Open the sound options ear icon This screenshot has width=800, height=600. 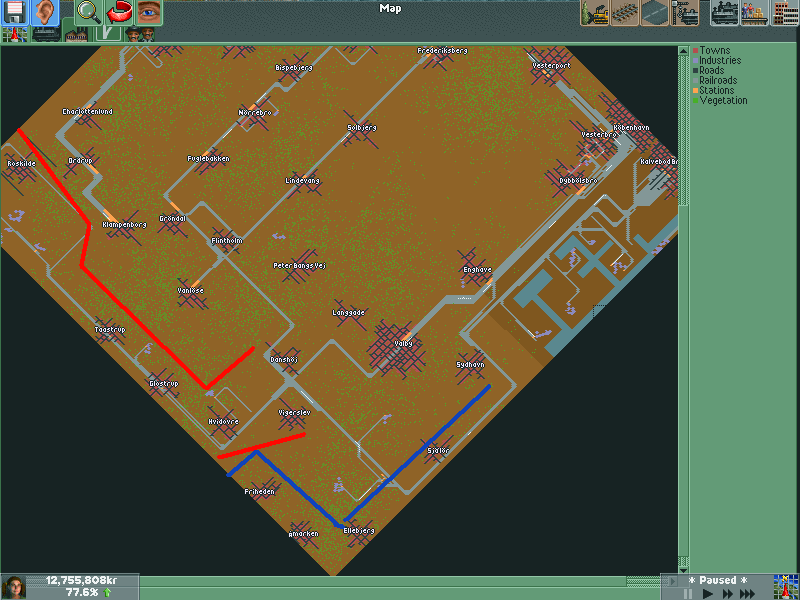pyautogui.click(x=45, y=12)
